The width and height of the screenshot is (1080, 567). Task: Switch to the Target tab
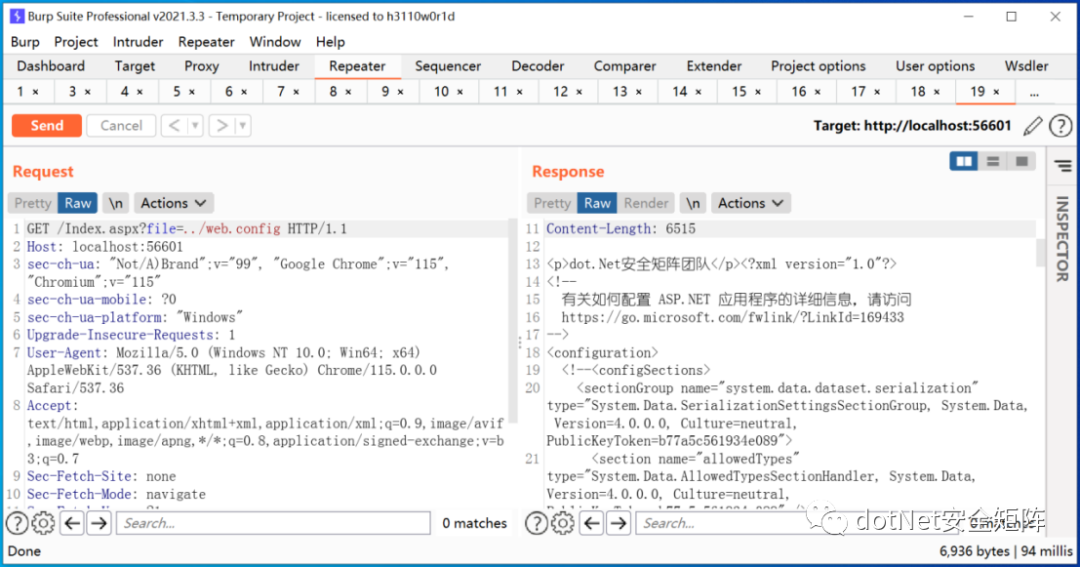click(x=135, y=66)
